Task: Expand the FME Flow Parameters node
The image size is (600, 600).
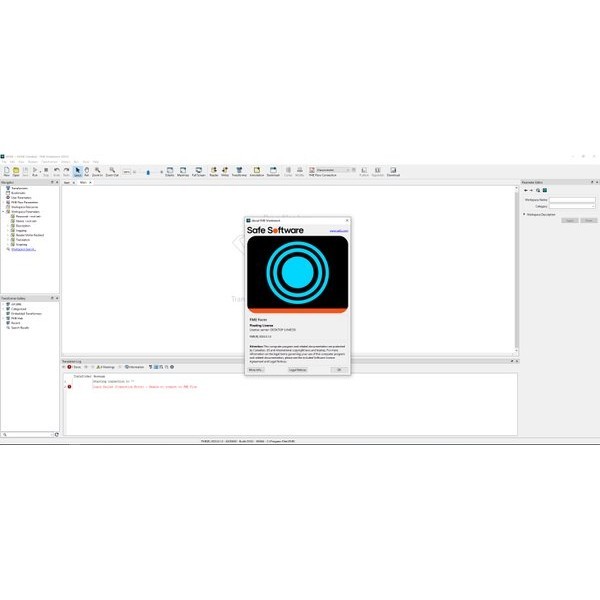Action: coord(3,202)
